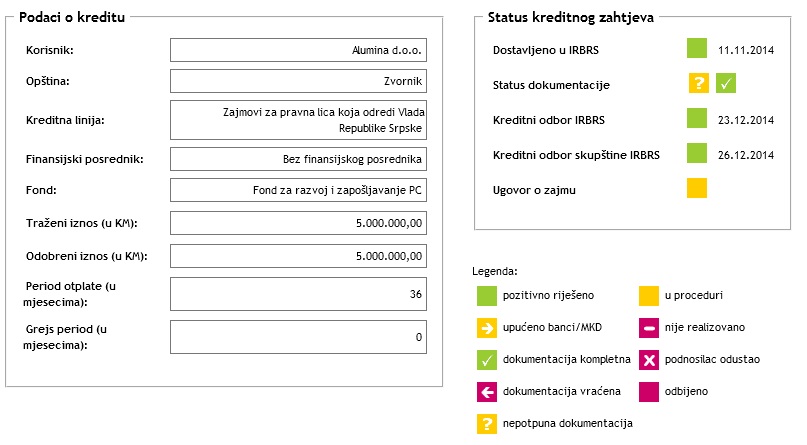This screenshot has height=445, width=807.
Task: Click the Korisnik field showing Alumina d.o.o.
Action: coord(298,49)
